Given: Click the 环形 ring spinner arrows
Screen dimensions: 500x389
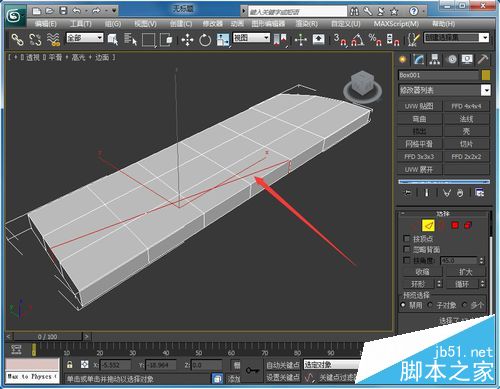Looking at the screenshot, I should 439,284.
